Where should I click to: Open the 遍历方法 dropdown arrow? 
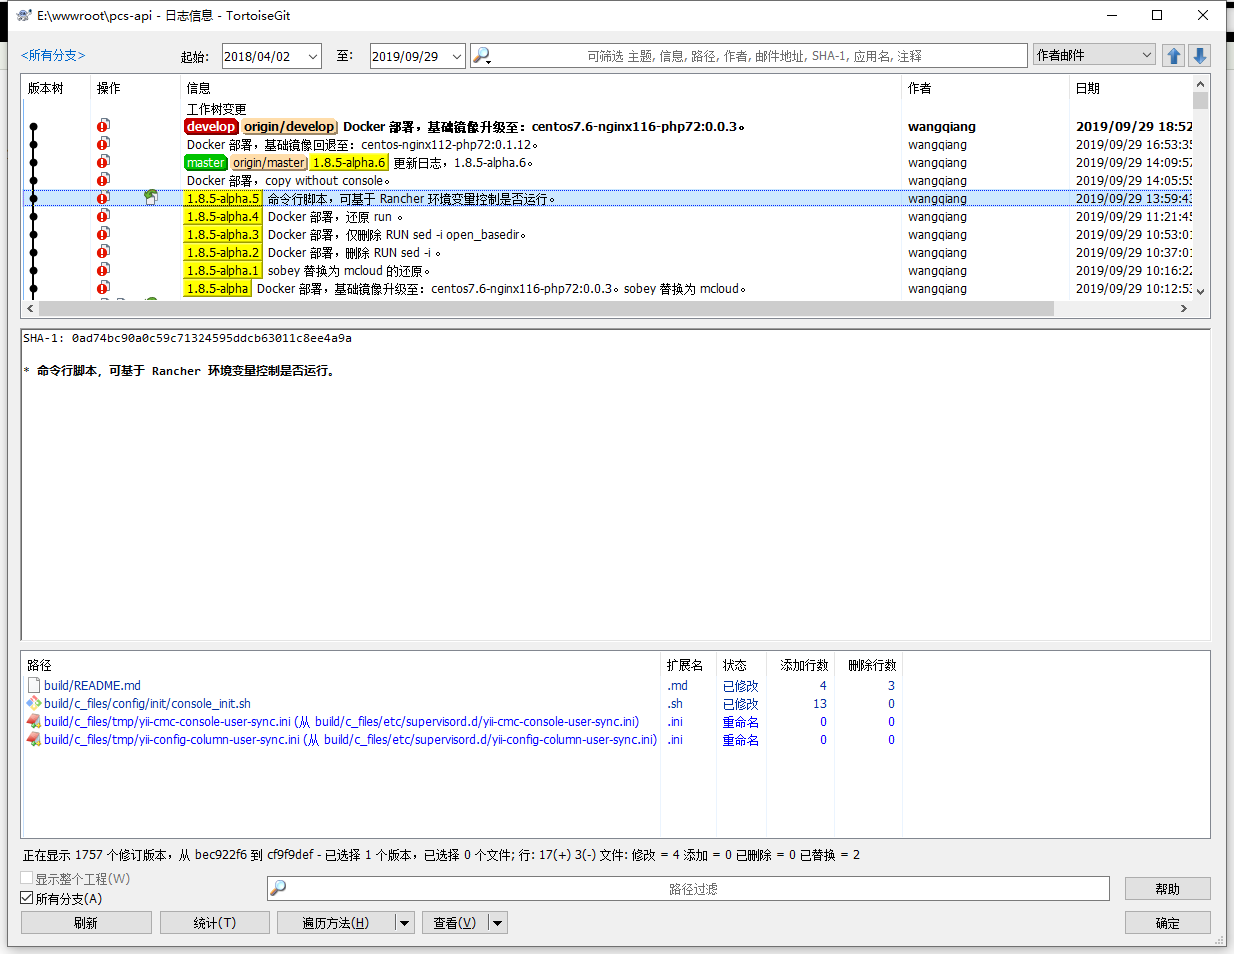405,923
